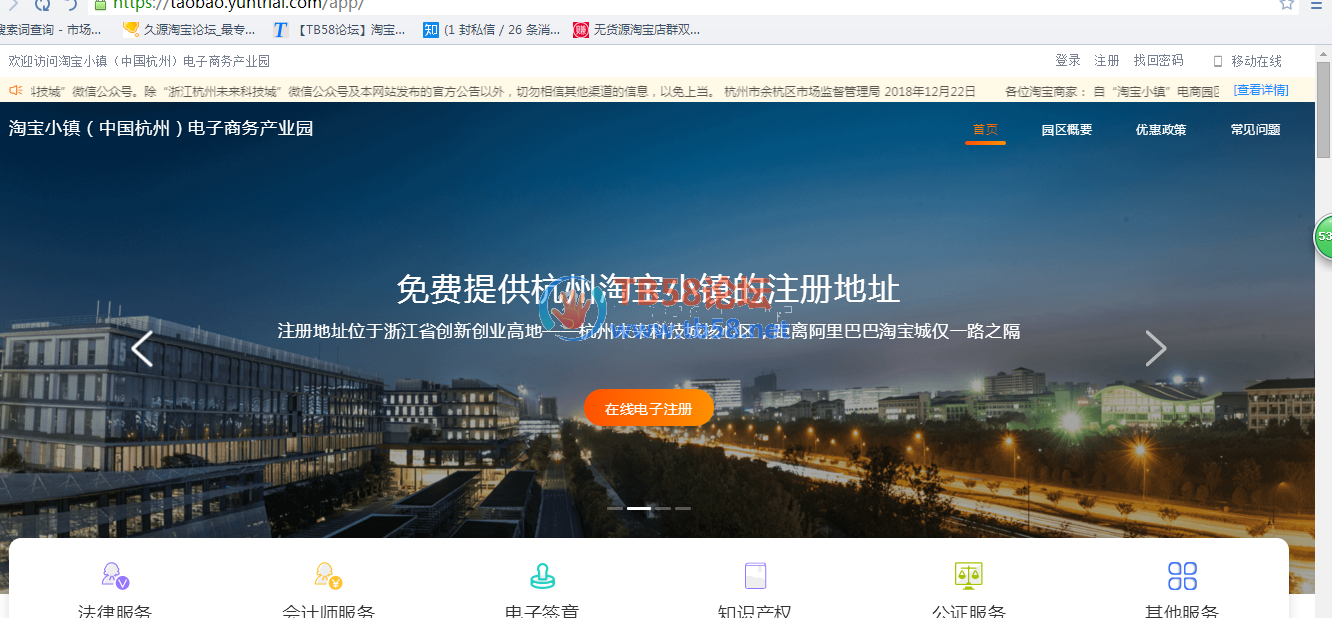The width and height of the screenshot is (1332, 618).
Task: Click the 知识产权 label
Action: (x=755, y=611)
